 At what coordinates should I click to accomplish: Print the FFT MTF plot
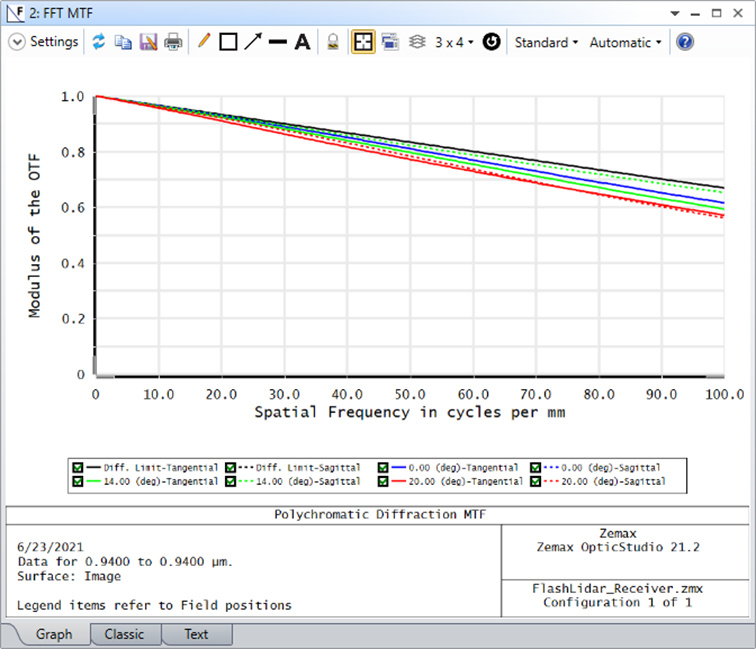(x=173, y=42)
